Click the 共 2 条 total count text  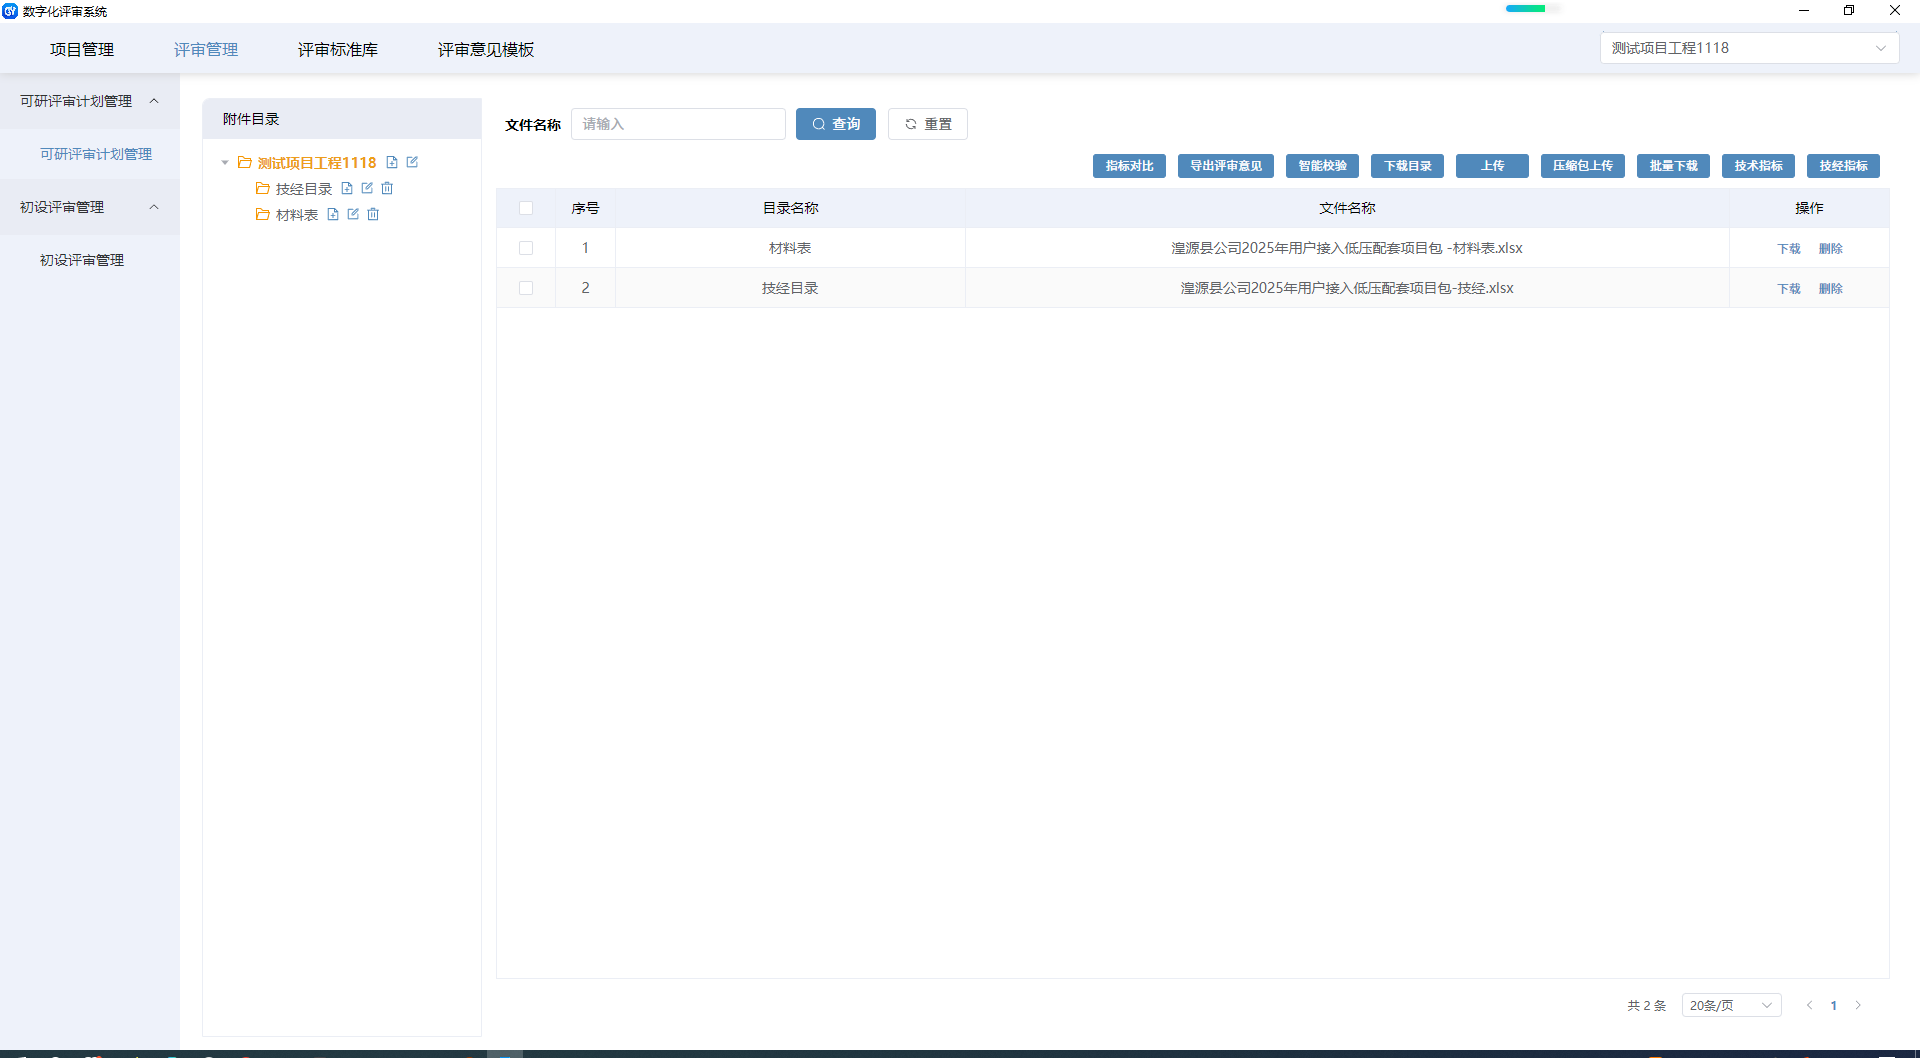point(1647,1006)
